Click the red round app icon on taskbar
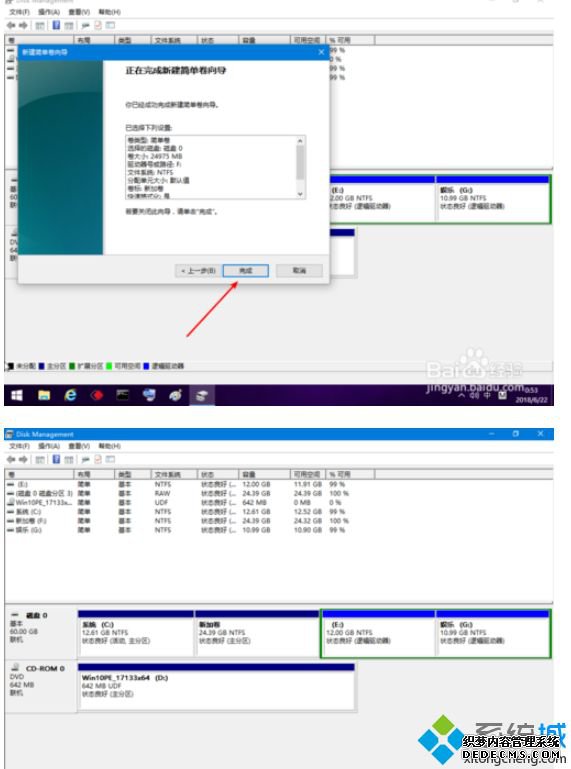Screen dimensions: 571x769 (x=97, y=395)
